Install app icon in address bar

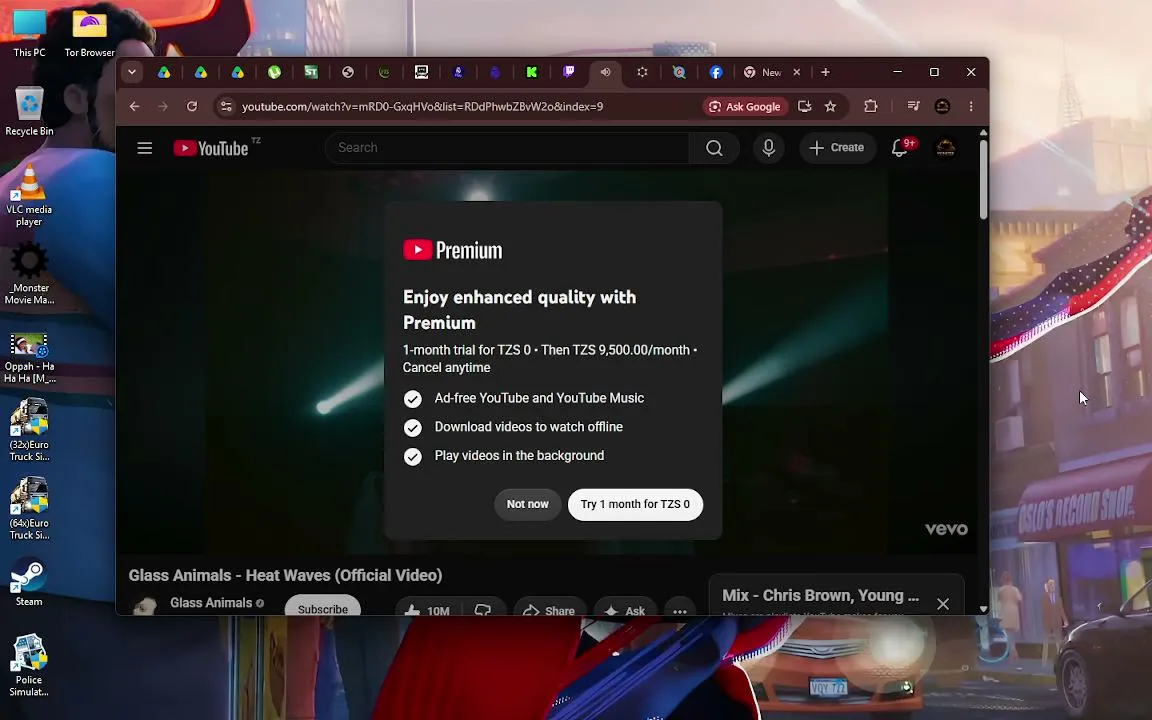[x=804, y=107]
